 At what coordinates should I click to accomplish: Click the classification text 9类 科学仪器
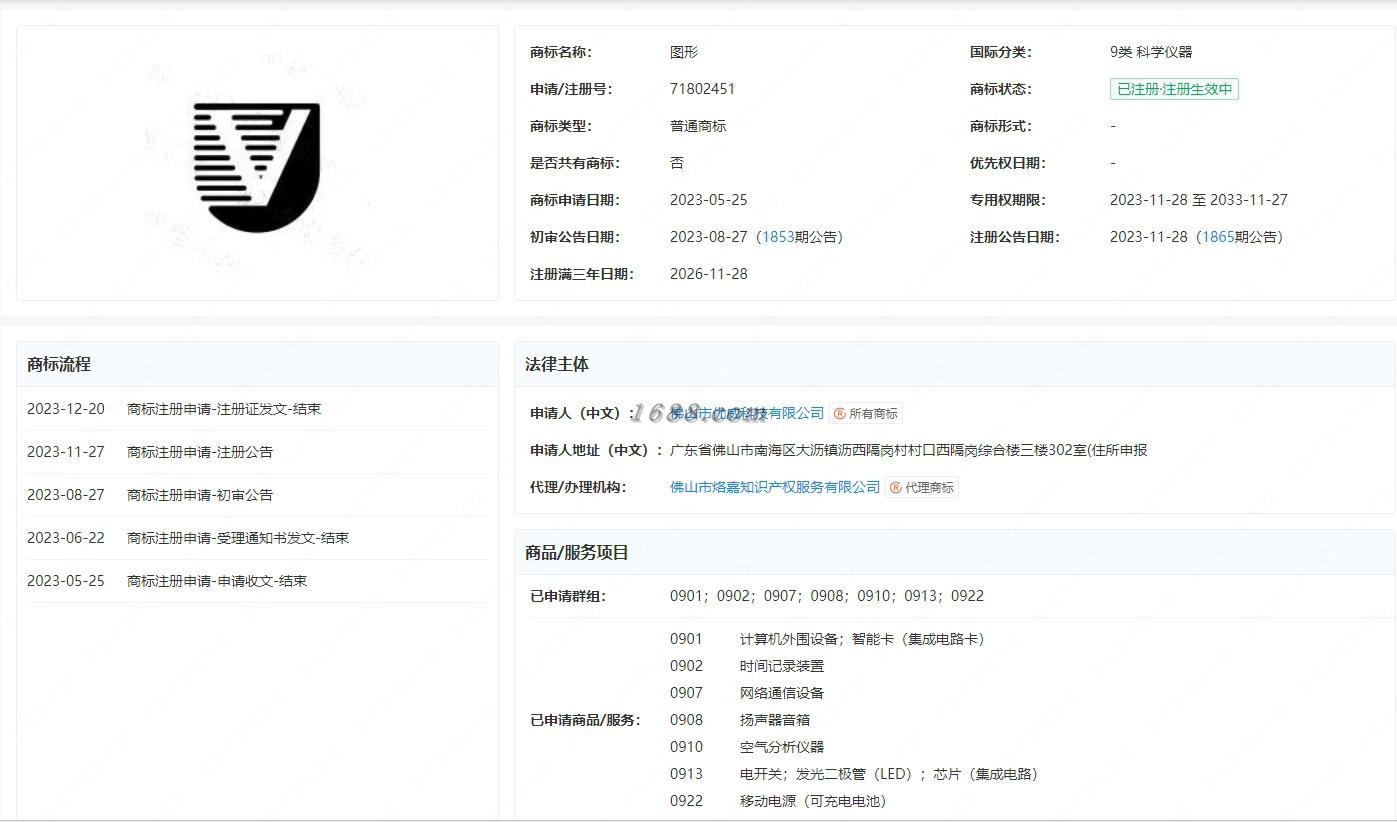pyautogui.click(x=1151, y=52)
